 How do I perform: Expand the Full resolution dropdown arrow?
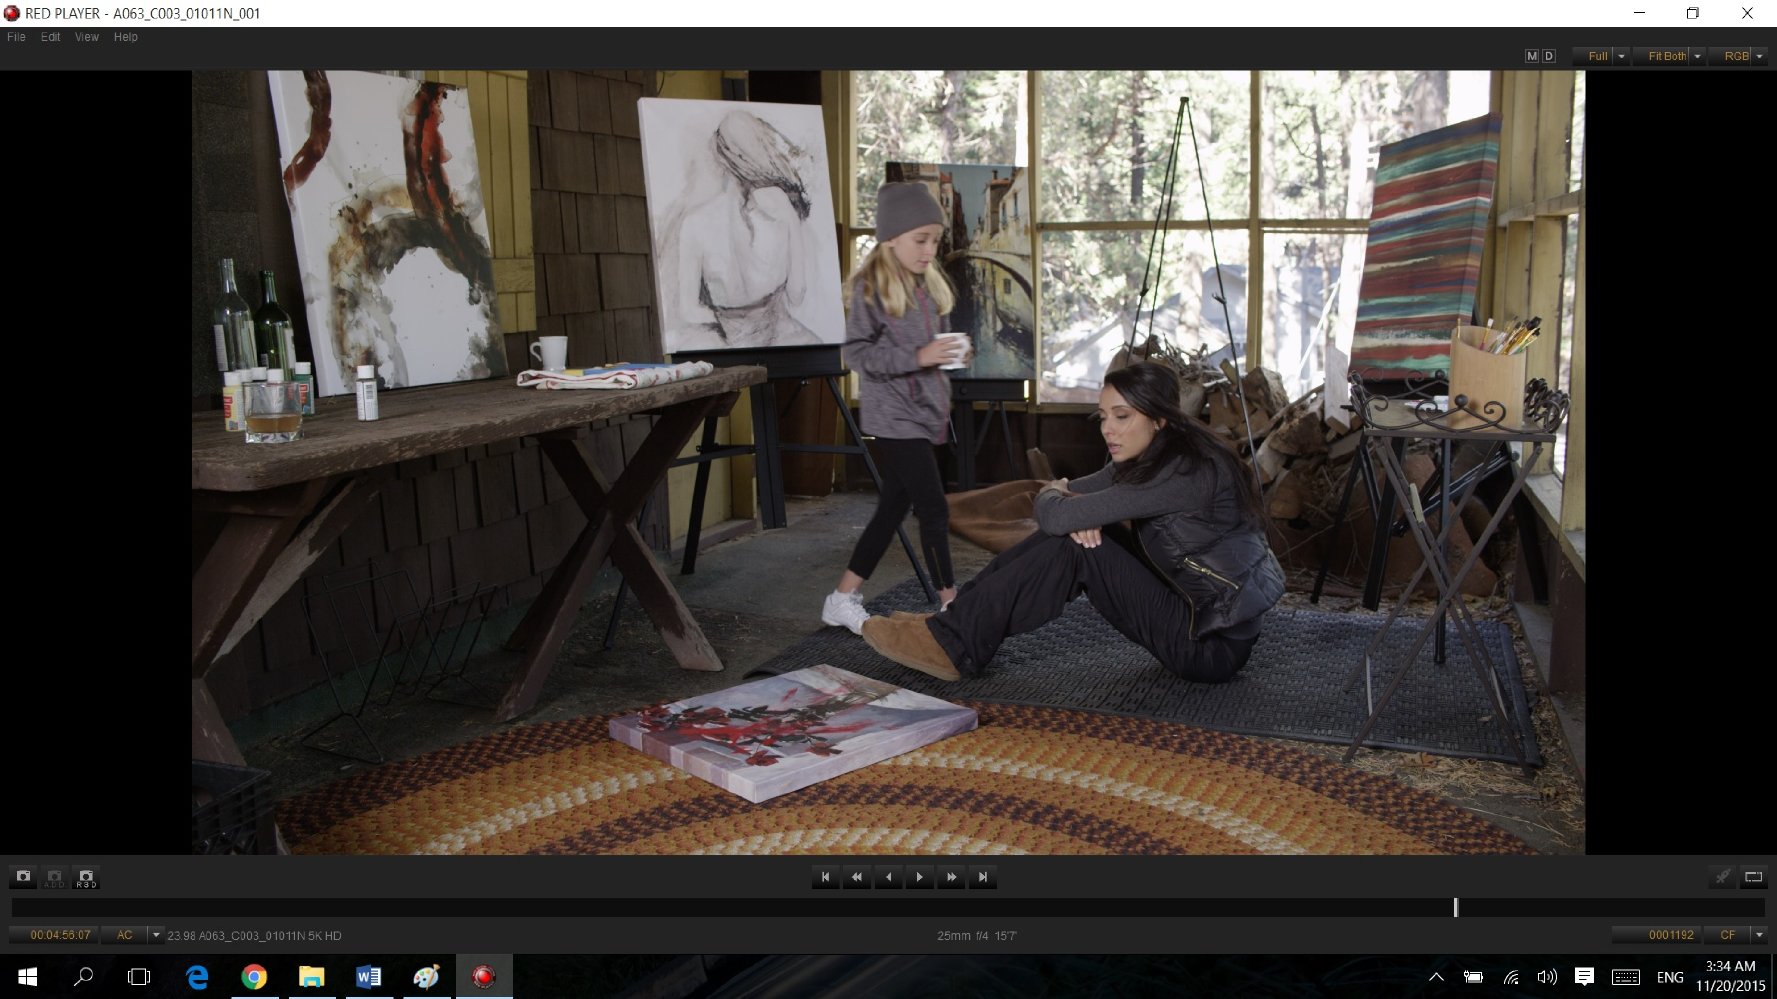1622,56
